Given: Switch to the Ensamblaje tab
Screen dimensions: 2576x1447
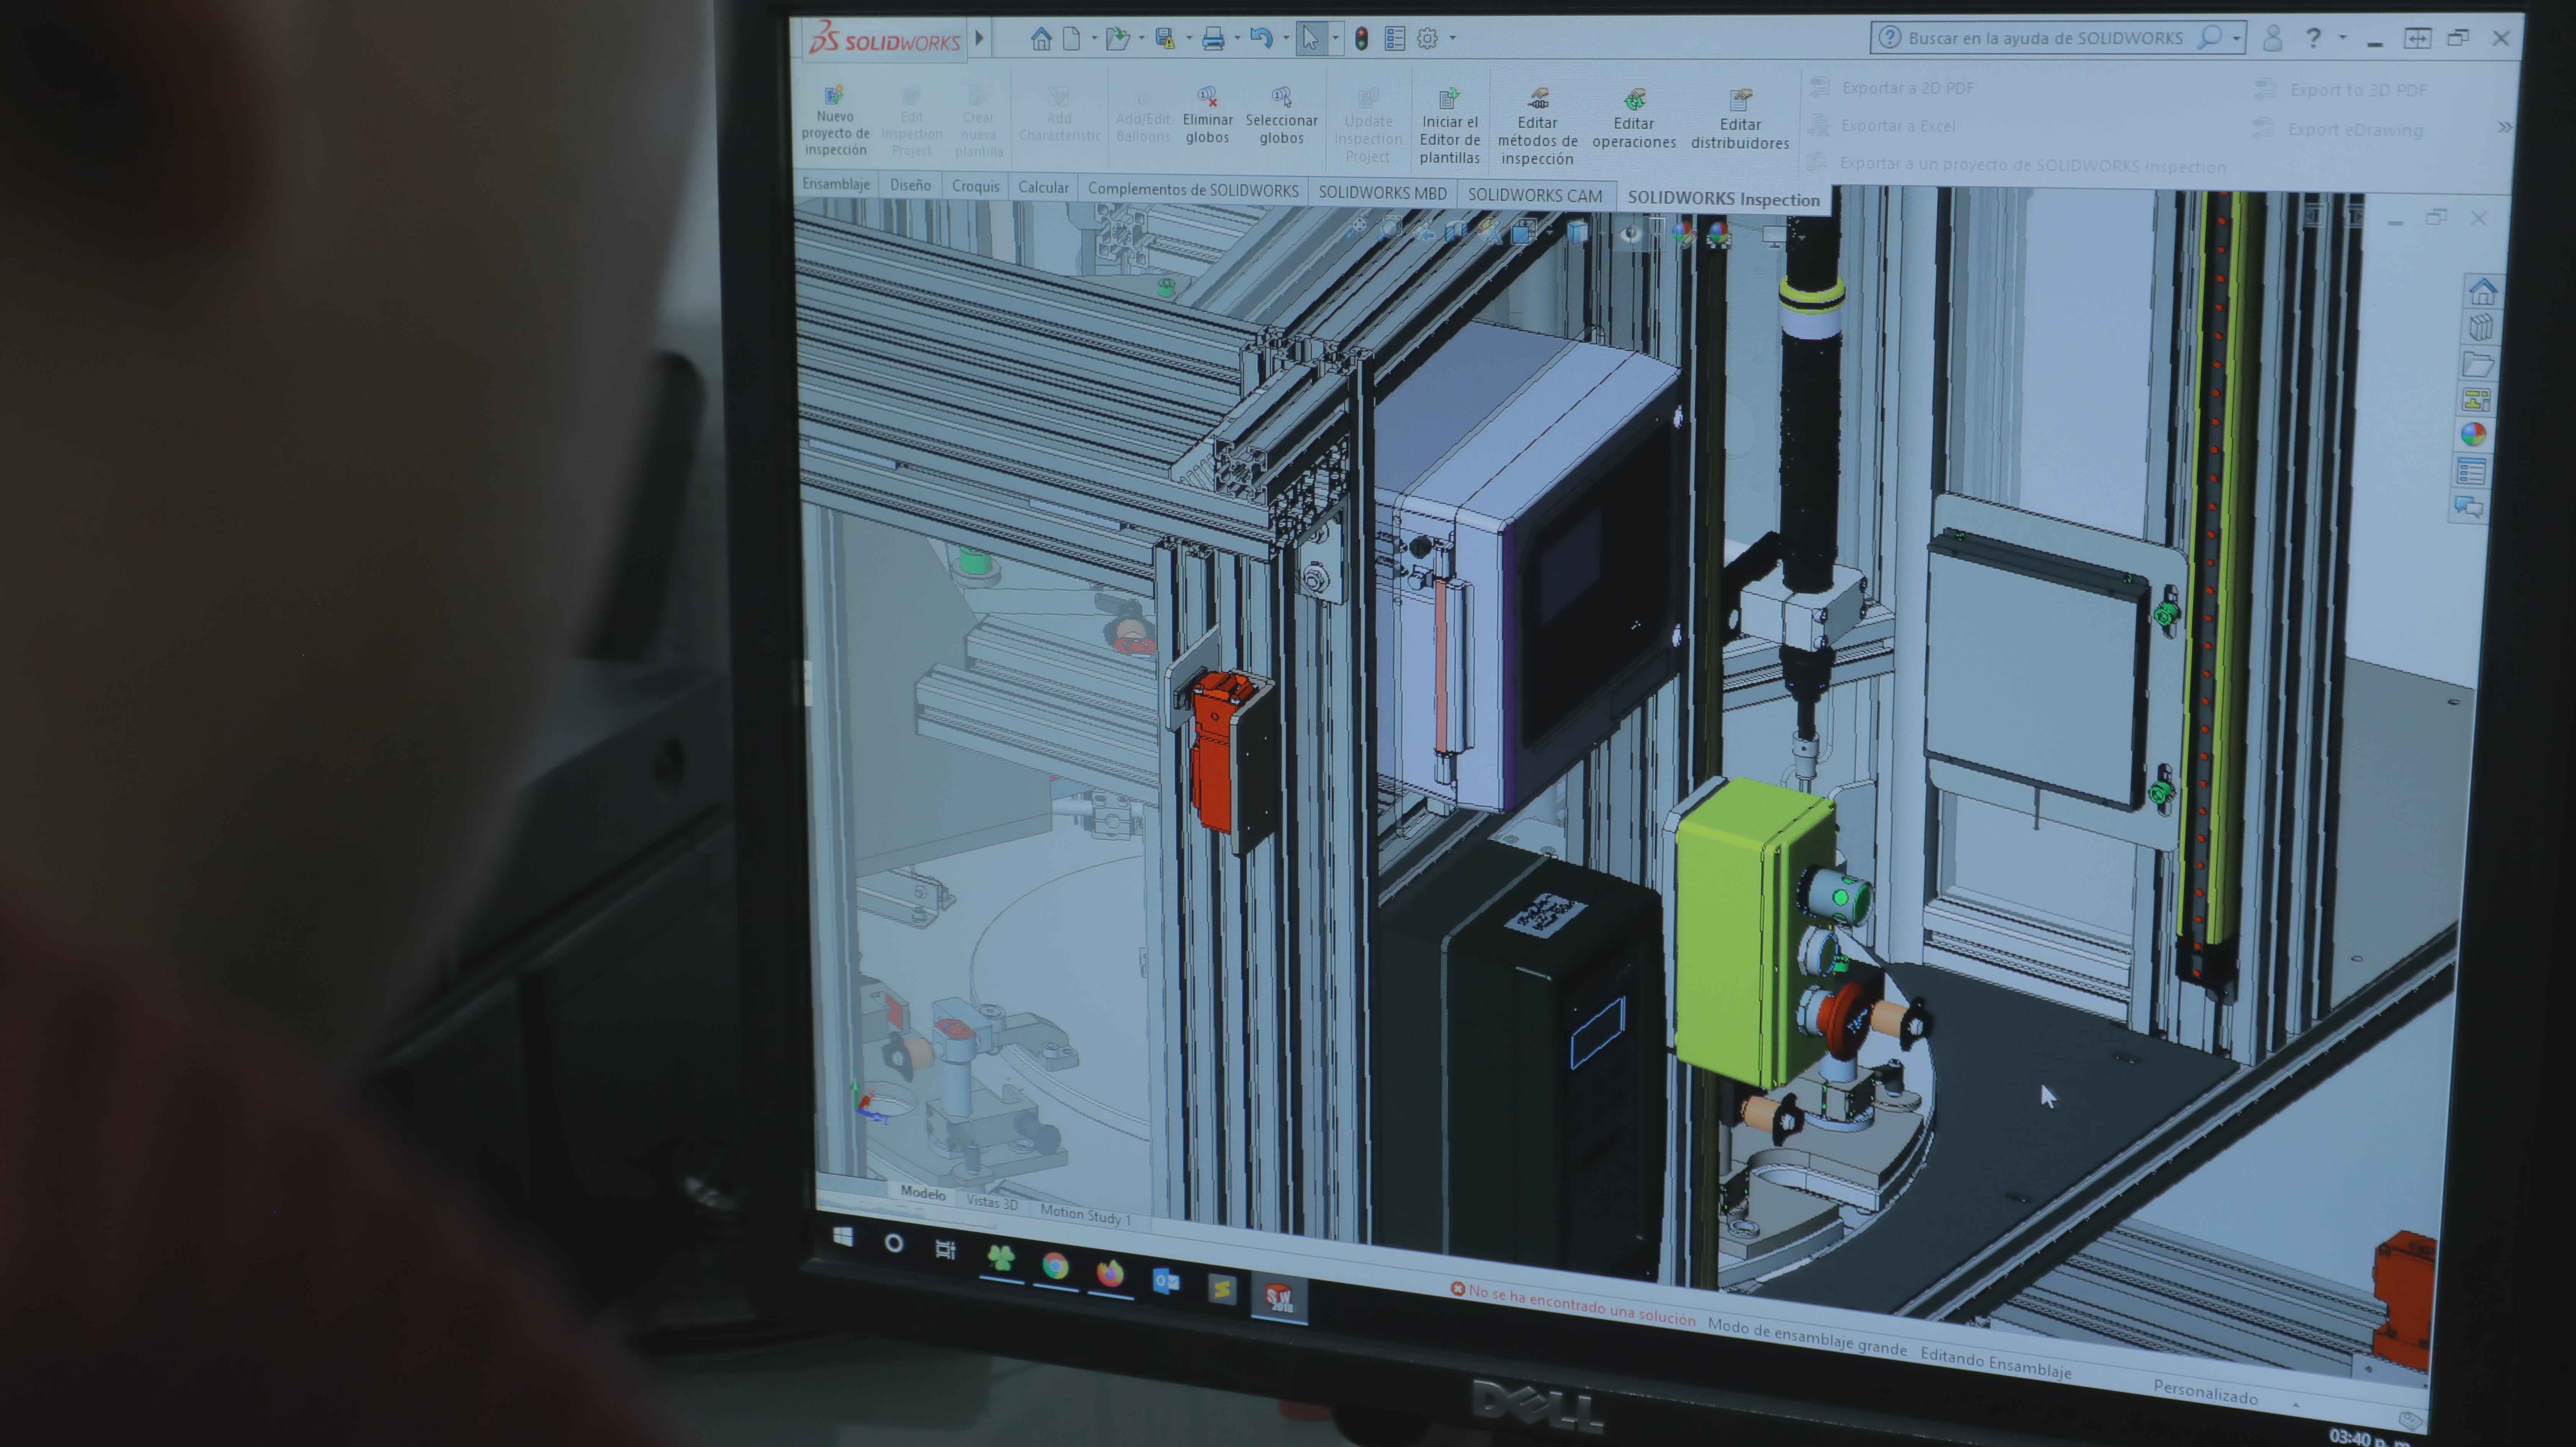Looking at the screenshot, I should [x=836, y=184].
